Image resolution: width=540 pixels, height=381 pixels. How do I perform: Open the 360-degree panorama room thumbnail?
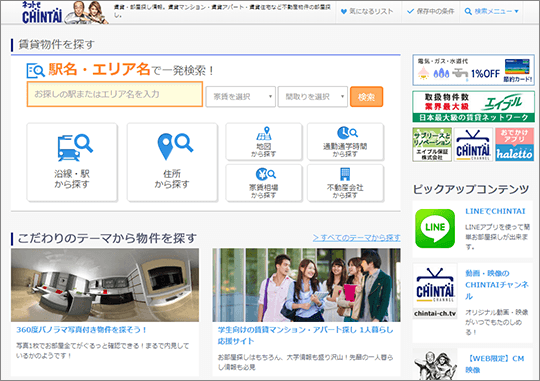tap(105, 285)
